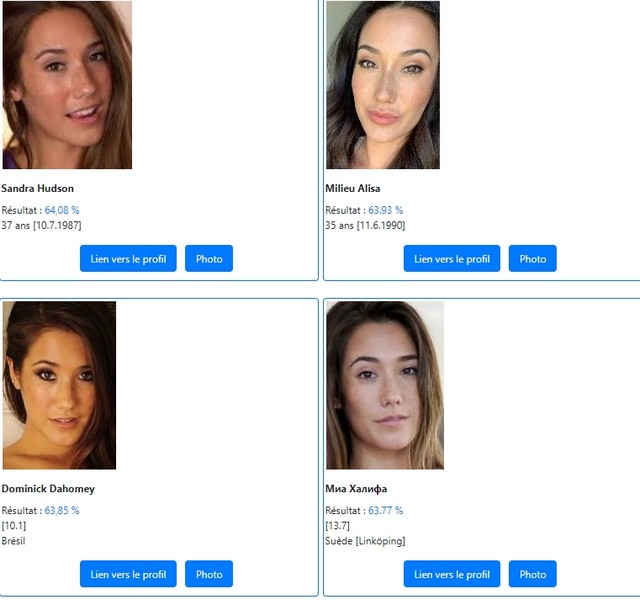Click the 63.93 % result value
The height and width of the screenshot is (600, 640).
[385, 210]
